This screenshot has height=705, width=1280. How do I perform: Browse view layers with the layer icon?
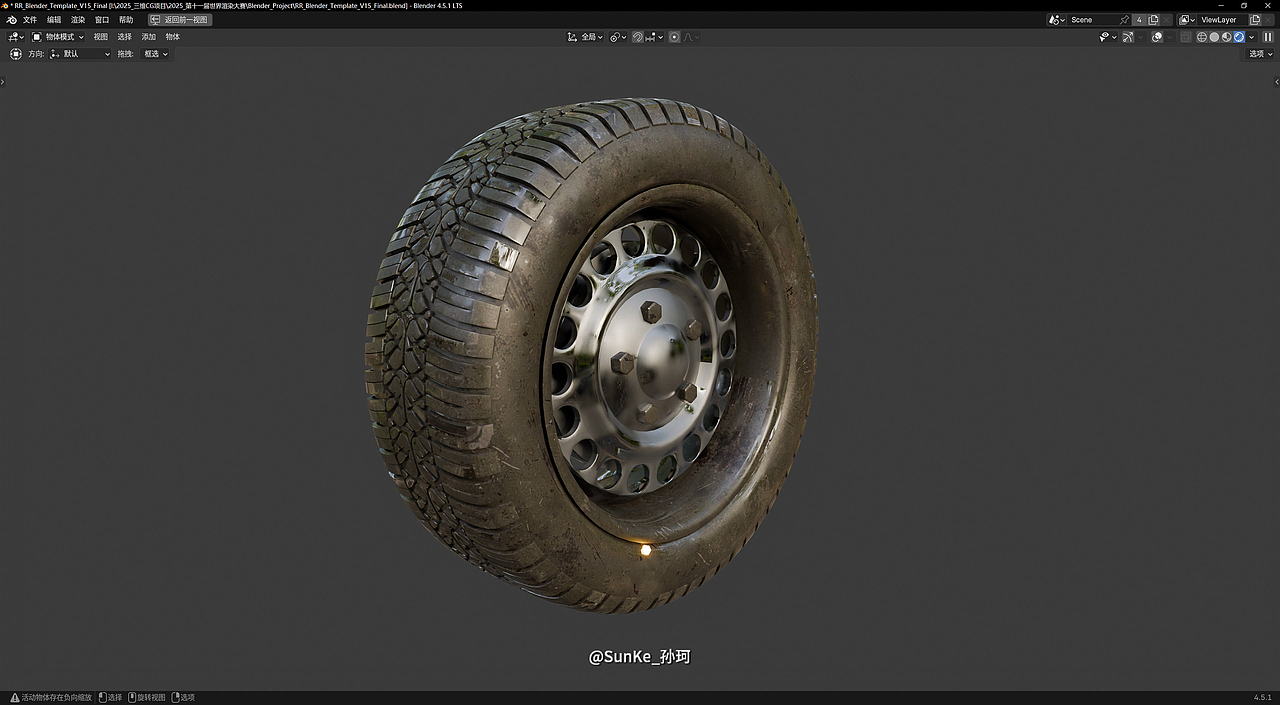1187,20
